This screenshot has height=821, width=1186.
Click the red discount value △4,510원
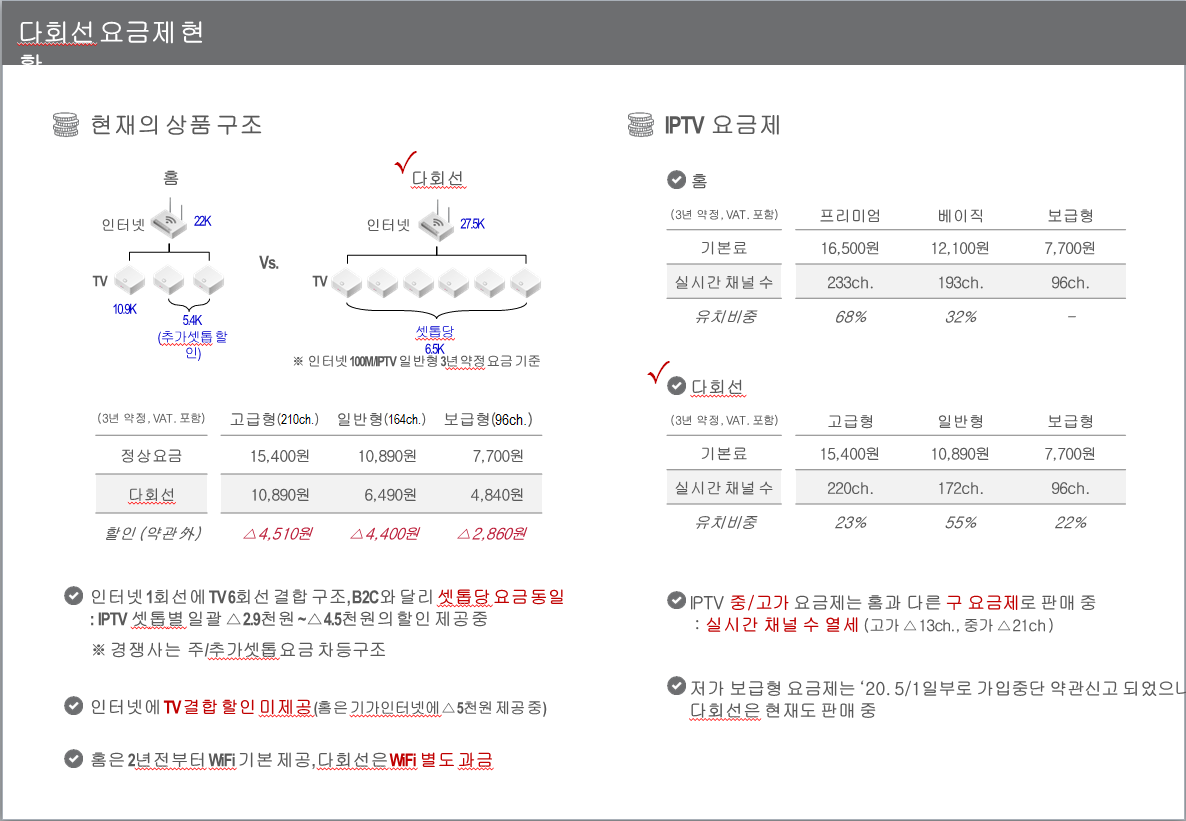coord(278,534)
